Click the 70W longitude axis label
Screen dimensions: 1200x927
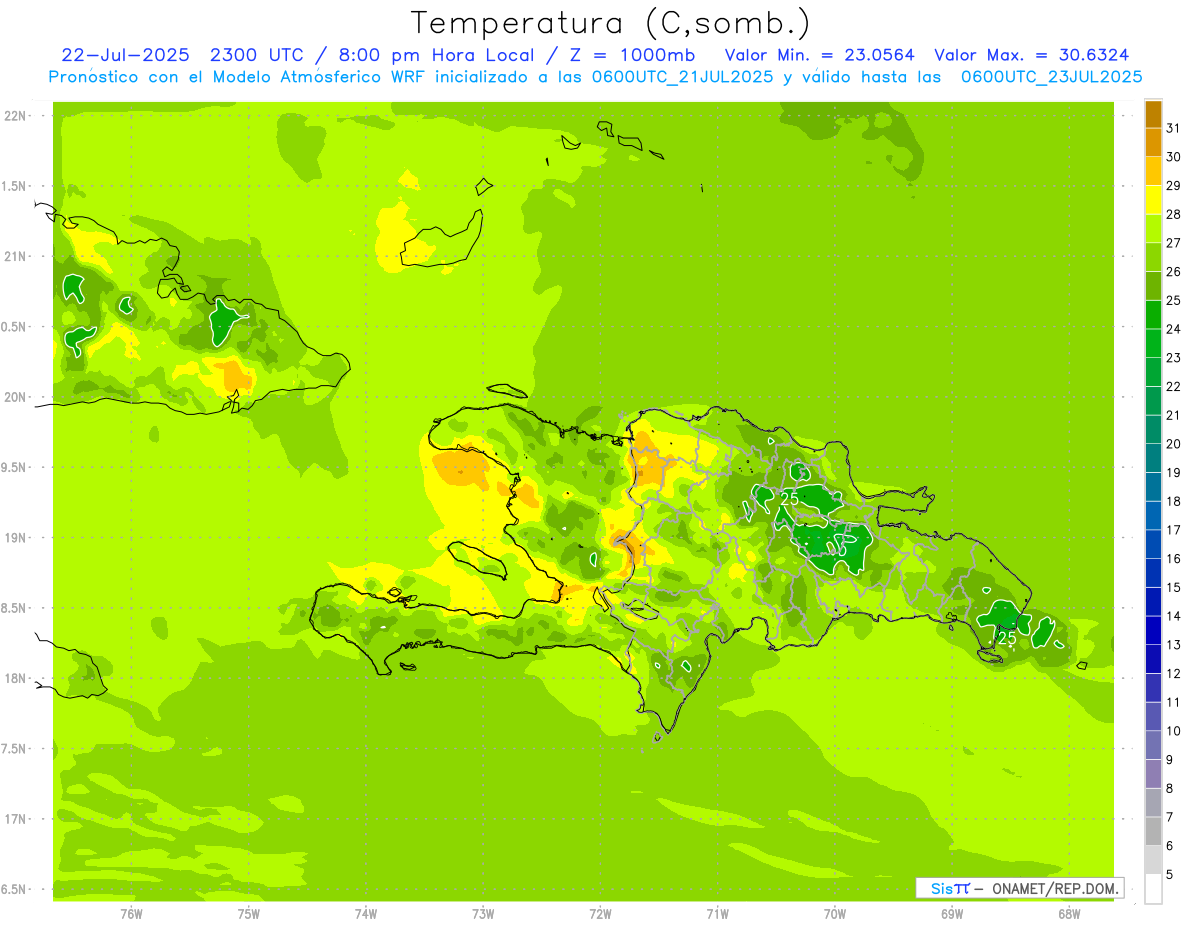pyautogui.click(x=834, y=912)
